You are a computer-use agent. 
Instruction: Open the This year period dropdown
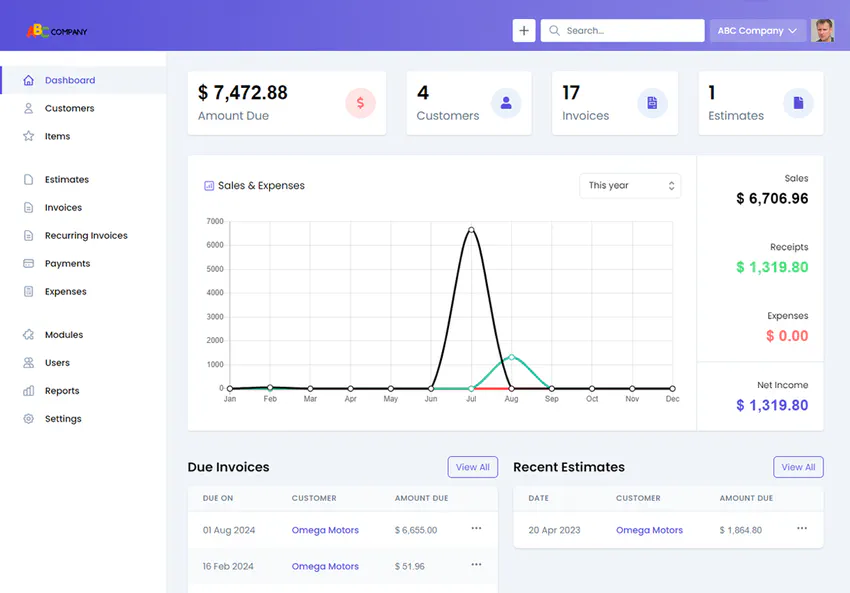click(x=630, y=186)
